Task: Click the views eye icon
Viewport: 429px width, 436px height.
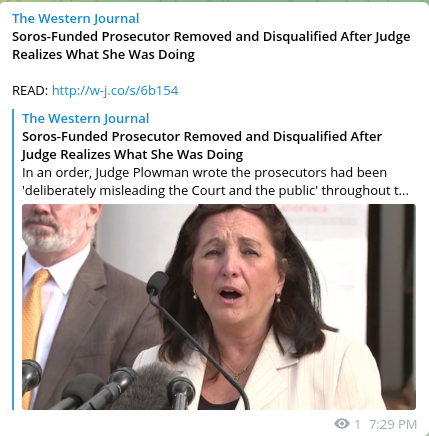Action: [x=342, y=424]
